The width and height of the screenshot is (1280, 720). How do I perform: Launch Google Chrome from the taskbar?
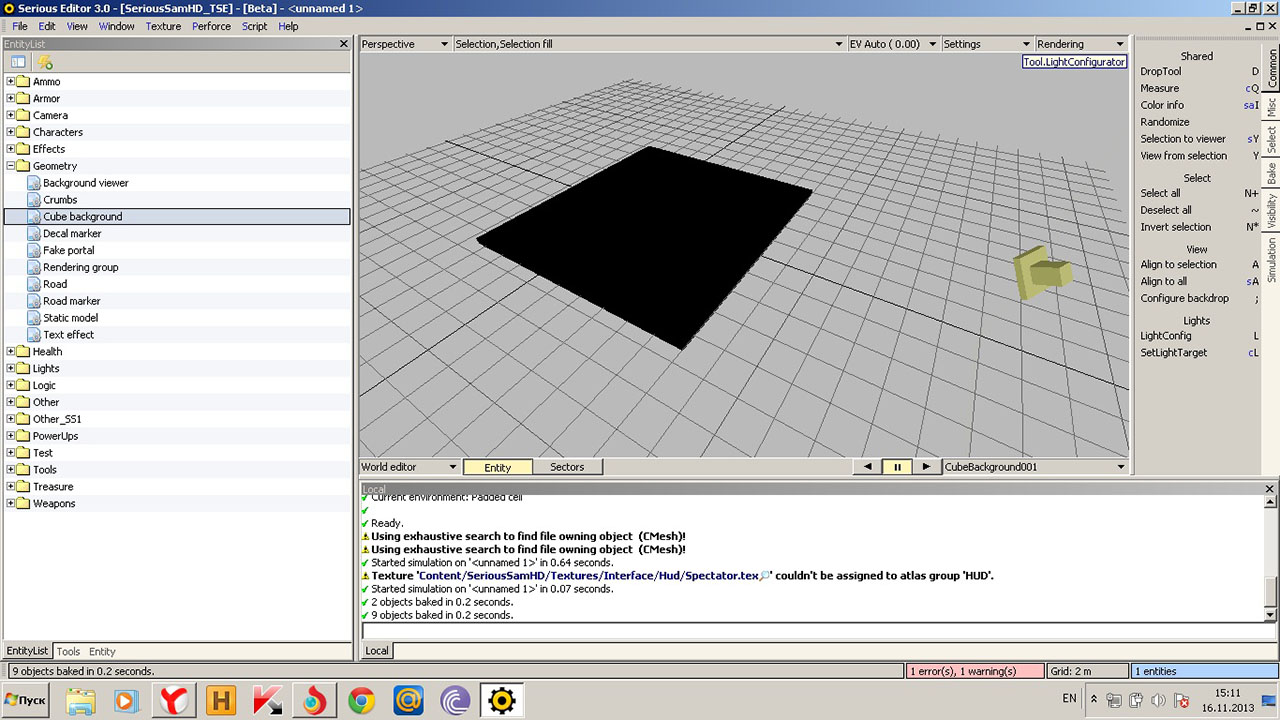pos(361,701)
